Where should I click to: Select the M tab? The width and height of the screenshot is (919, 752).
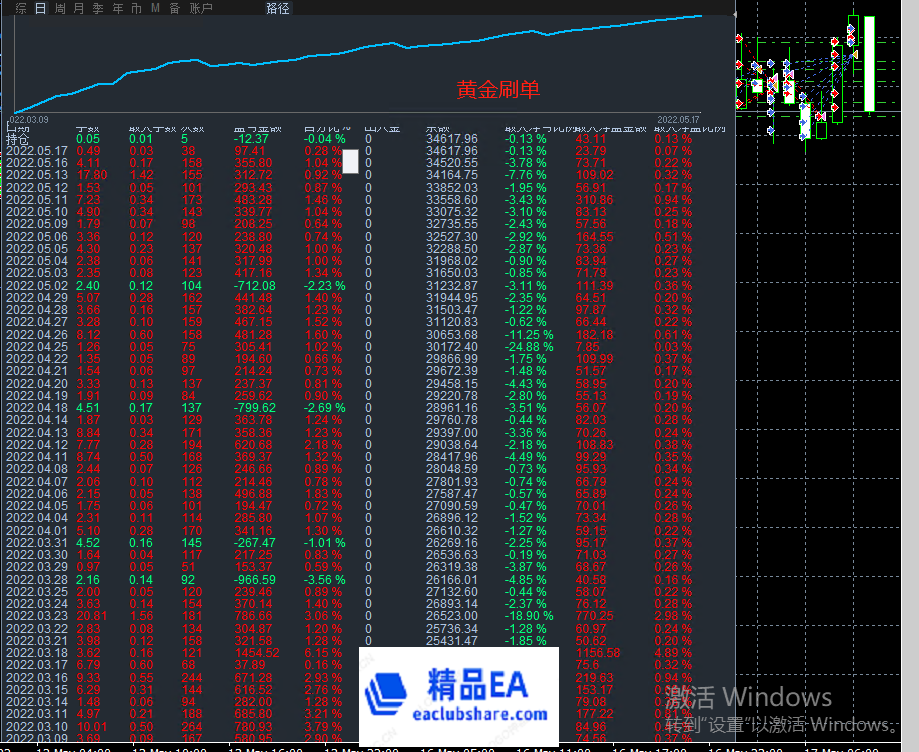155,8
